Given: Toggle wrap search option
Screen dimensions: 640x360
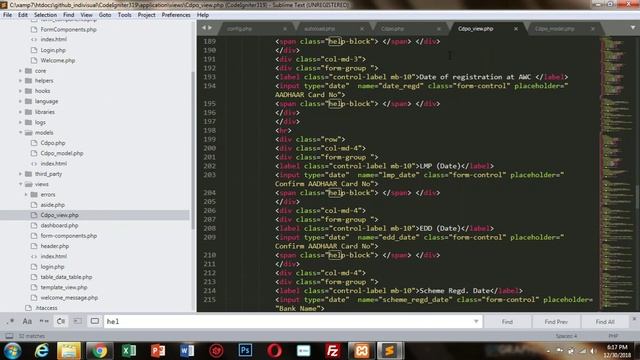Looking at the screenshot, I should (x=61, y=321).
